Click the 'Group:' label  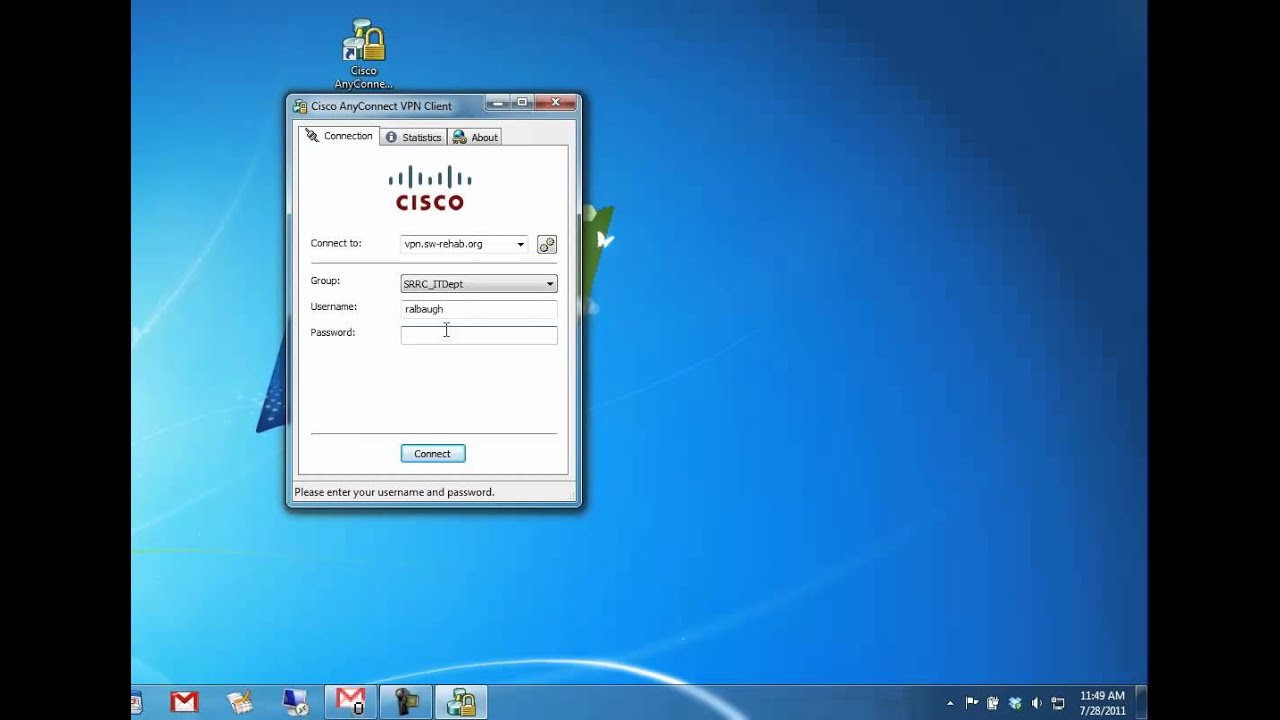pos(325,281)
